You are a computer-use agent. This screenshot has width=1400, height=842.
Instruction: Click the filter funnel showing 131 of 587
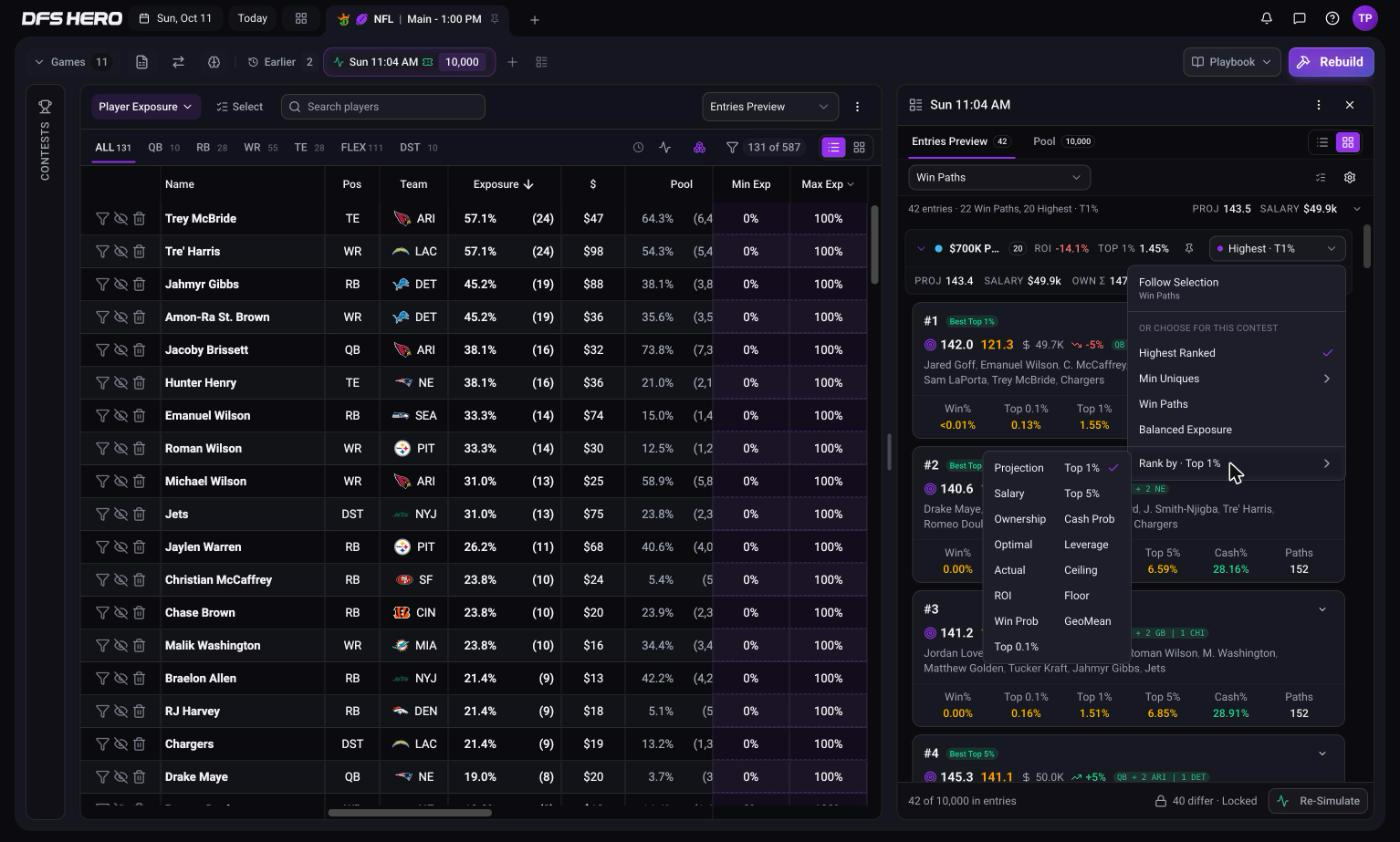pyautogui.click(x=764, y=147)
